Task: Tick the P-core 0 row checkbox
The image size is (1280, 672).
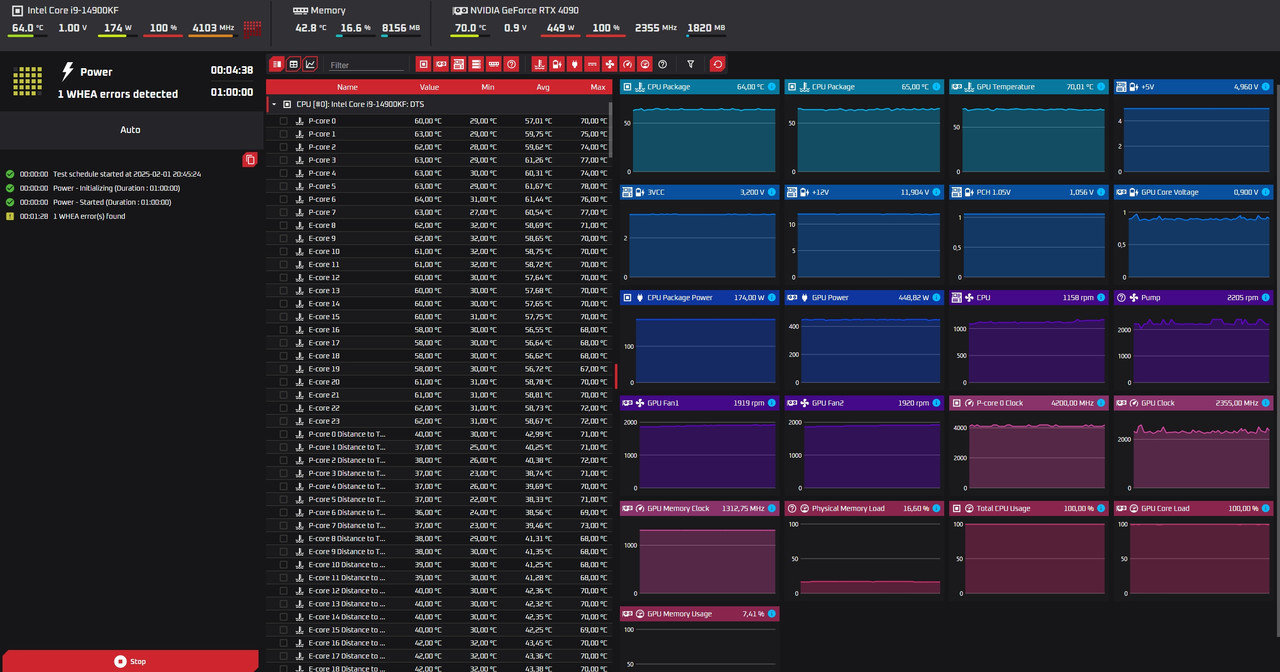Action: 284,121
